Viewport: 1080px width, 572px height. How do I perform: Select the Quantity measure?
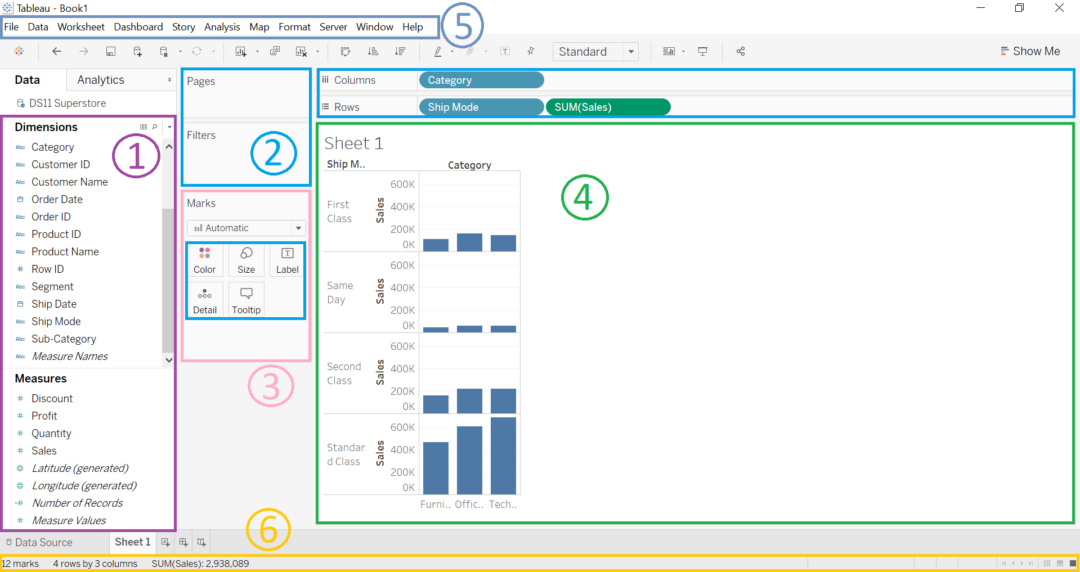coord(51,433)
